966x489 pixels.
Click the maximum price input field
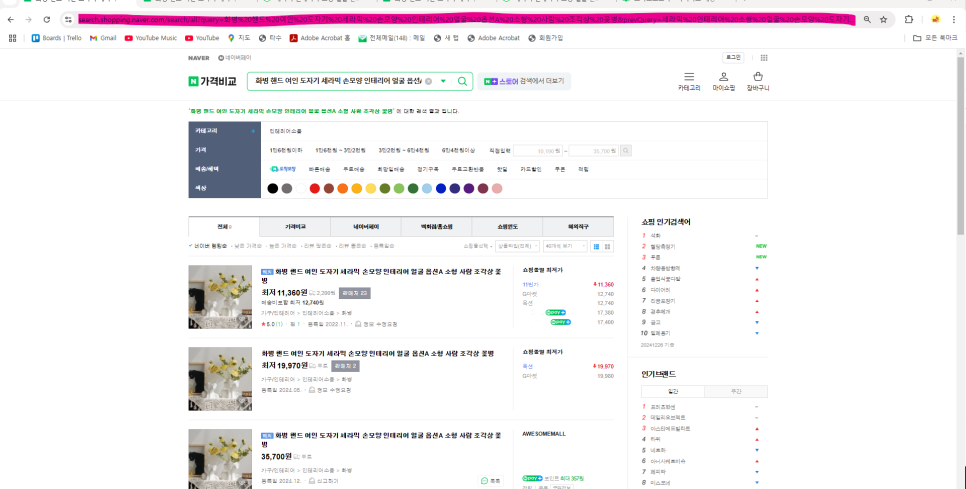click(x=593, y=150)
